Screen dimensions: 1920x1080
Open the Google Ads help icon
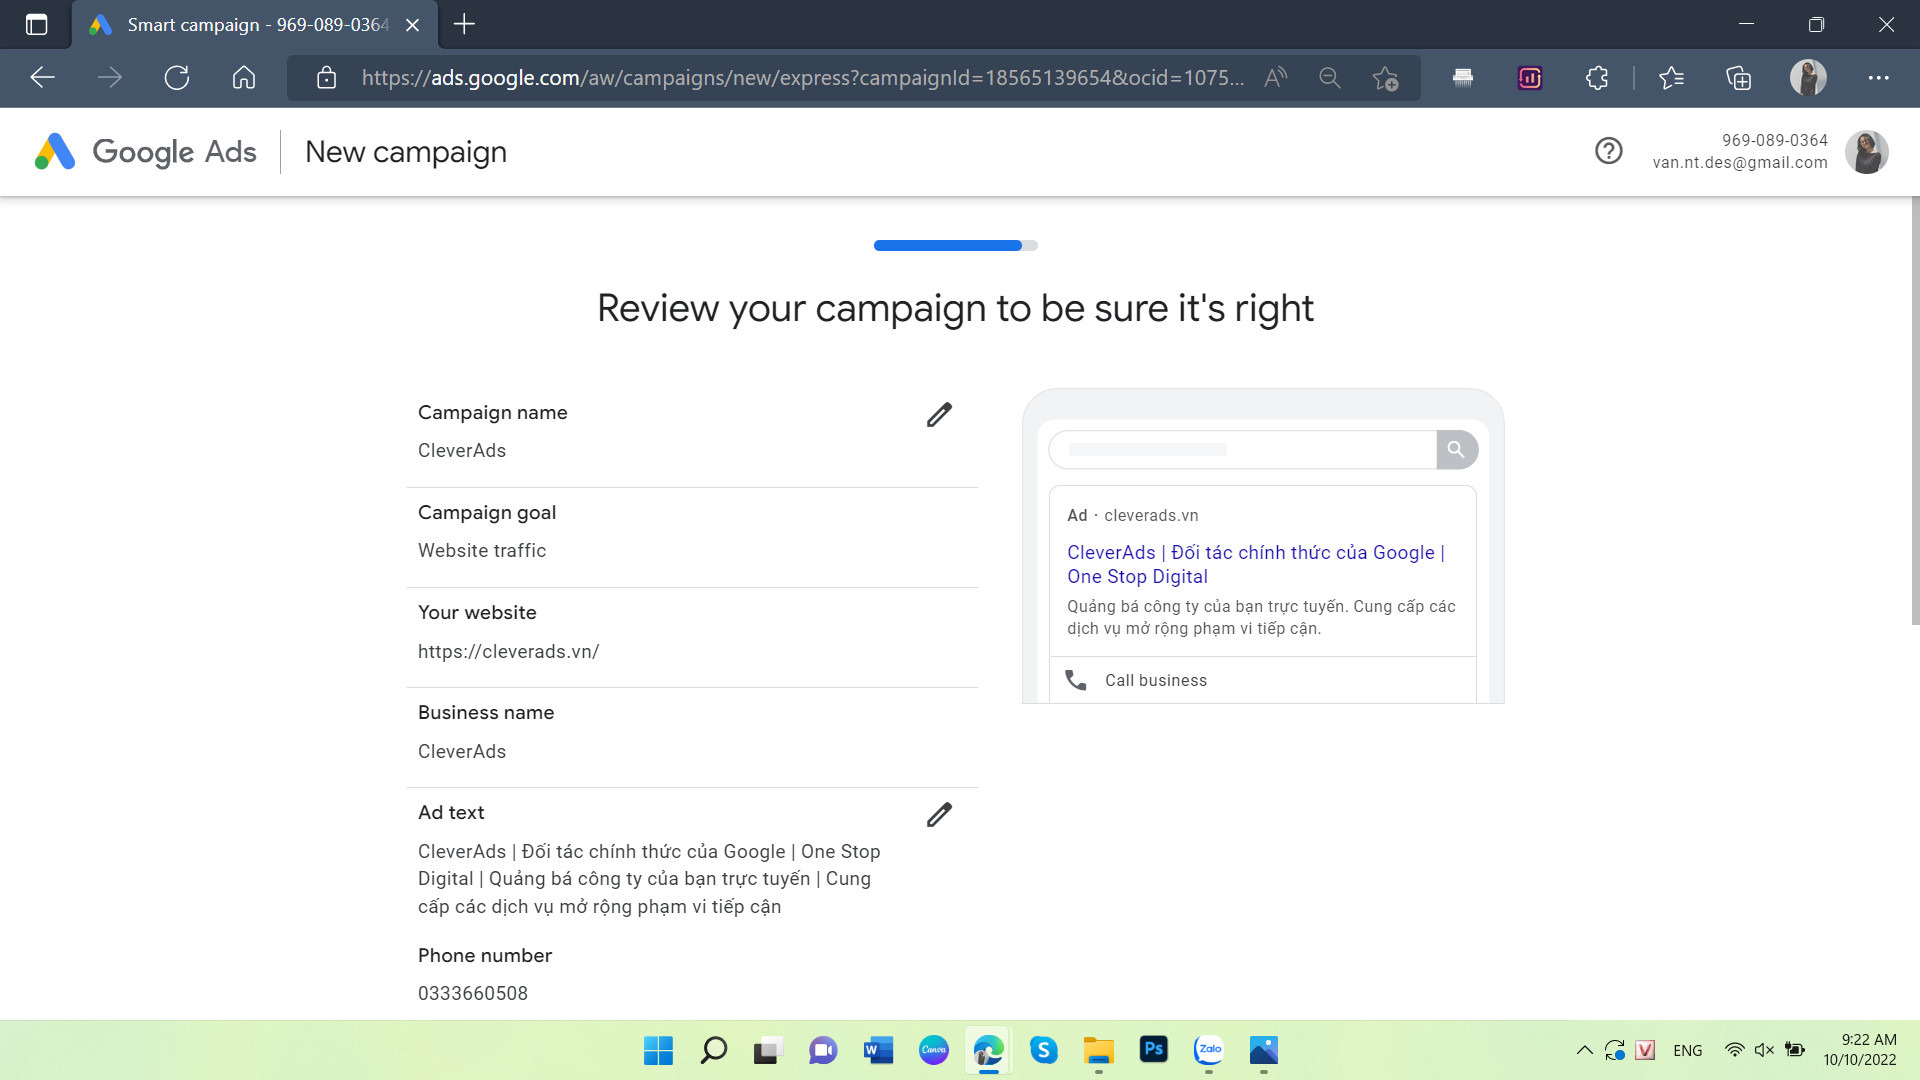click(1608, 151)
